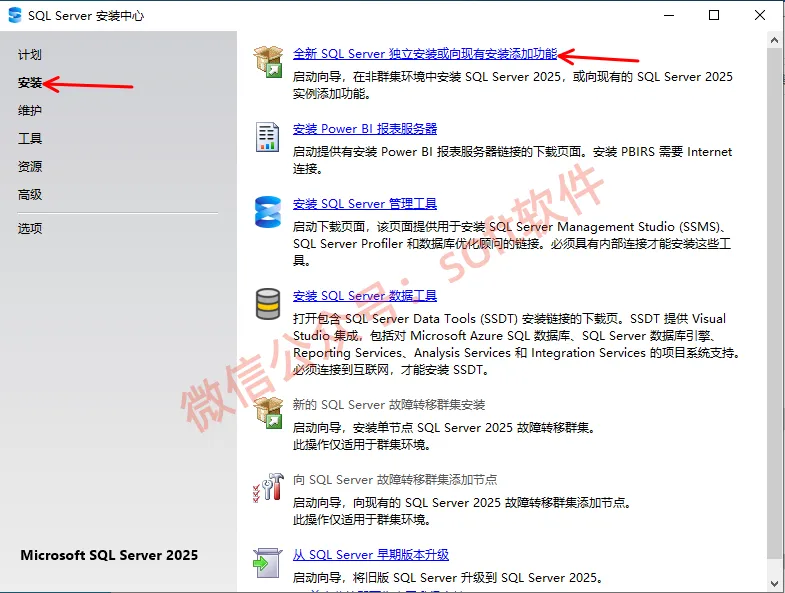This screenshot has height=593, width=785.
Task: Open the 高级 sidebar page
Action: point(30,194)
